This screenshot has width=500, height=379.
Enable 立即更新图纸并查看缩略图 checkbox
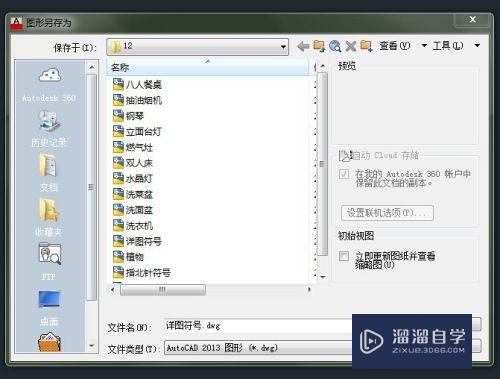[344, 256]
